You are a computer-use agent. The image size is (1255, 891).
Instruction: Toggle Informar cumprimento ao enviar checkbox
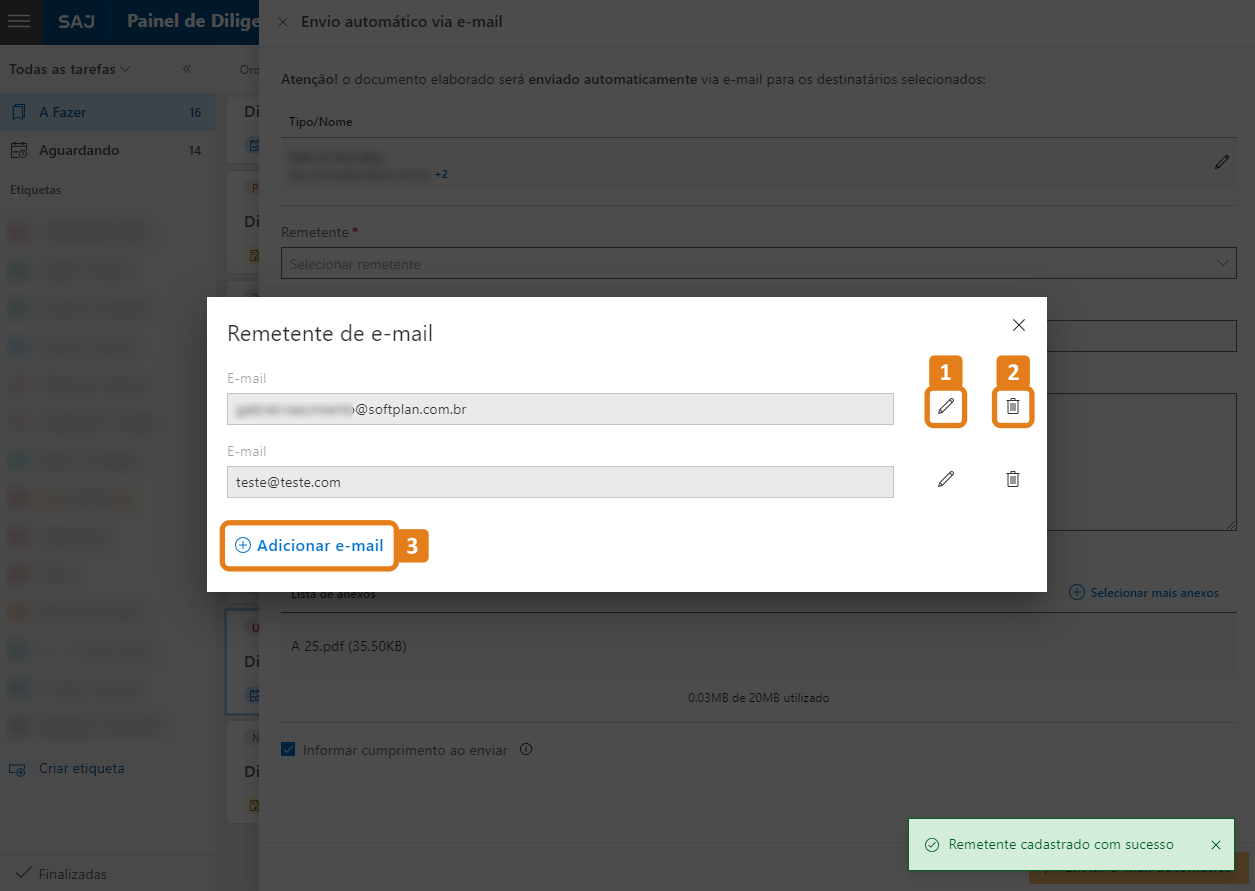(x=289, y=749)
